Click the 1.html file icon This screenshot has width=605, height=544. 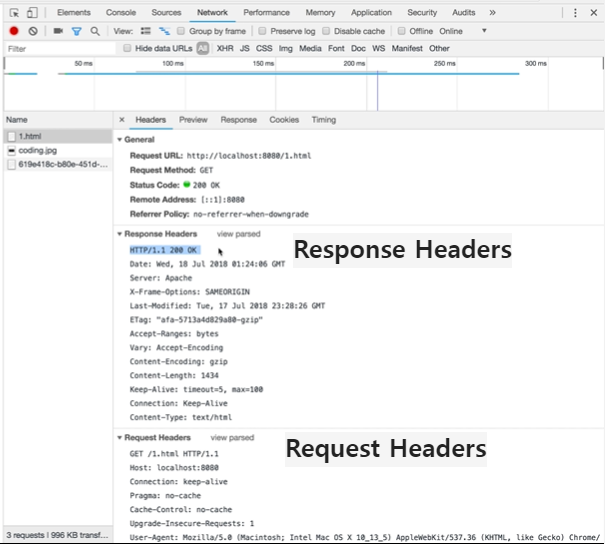pos(12,136)
